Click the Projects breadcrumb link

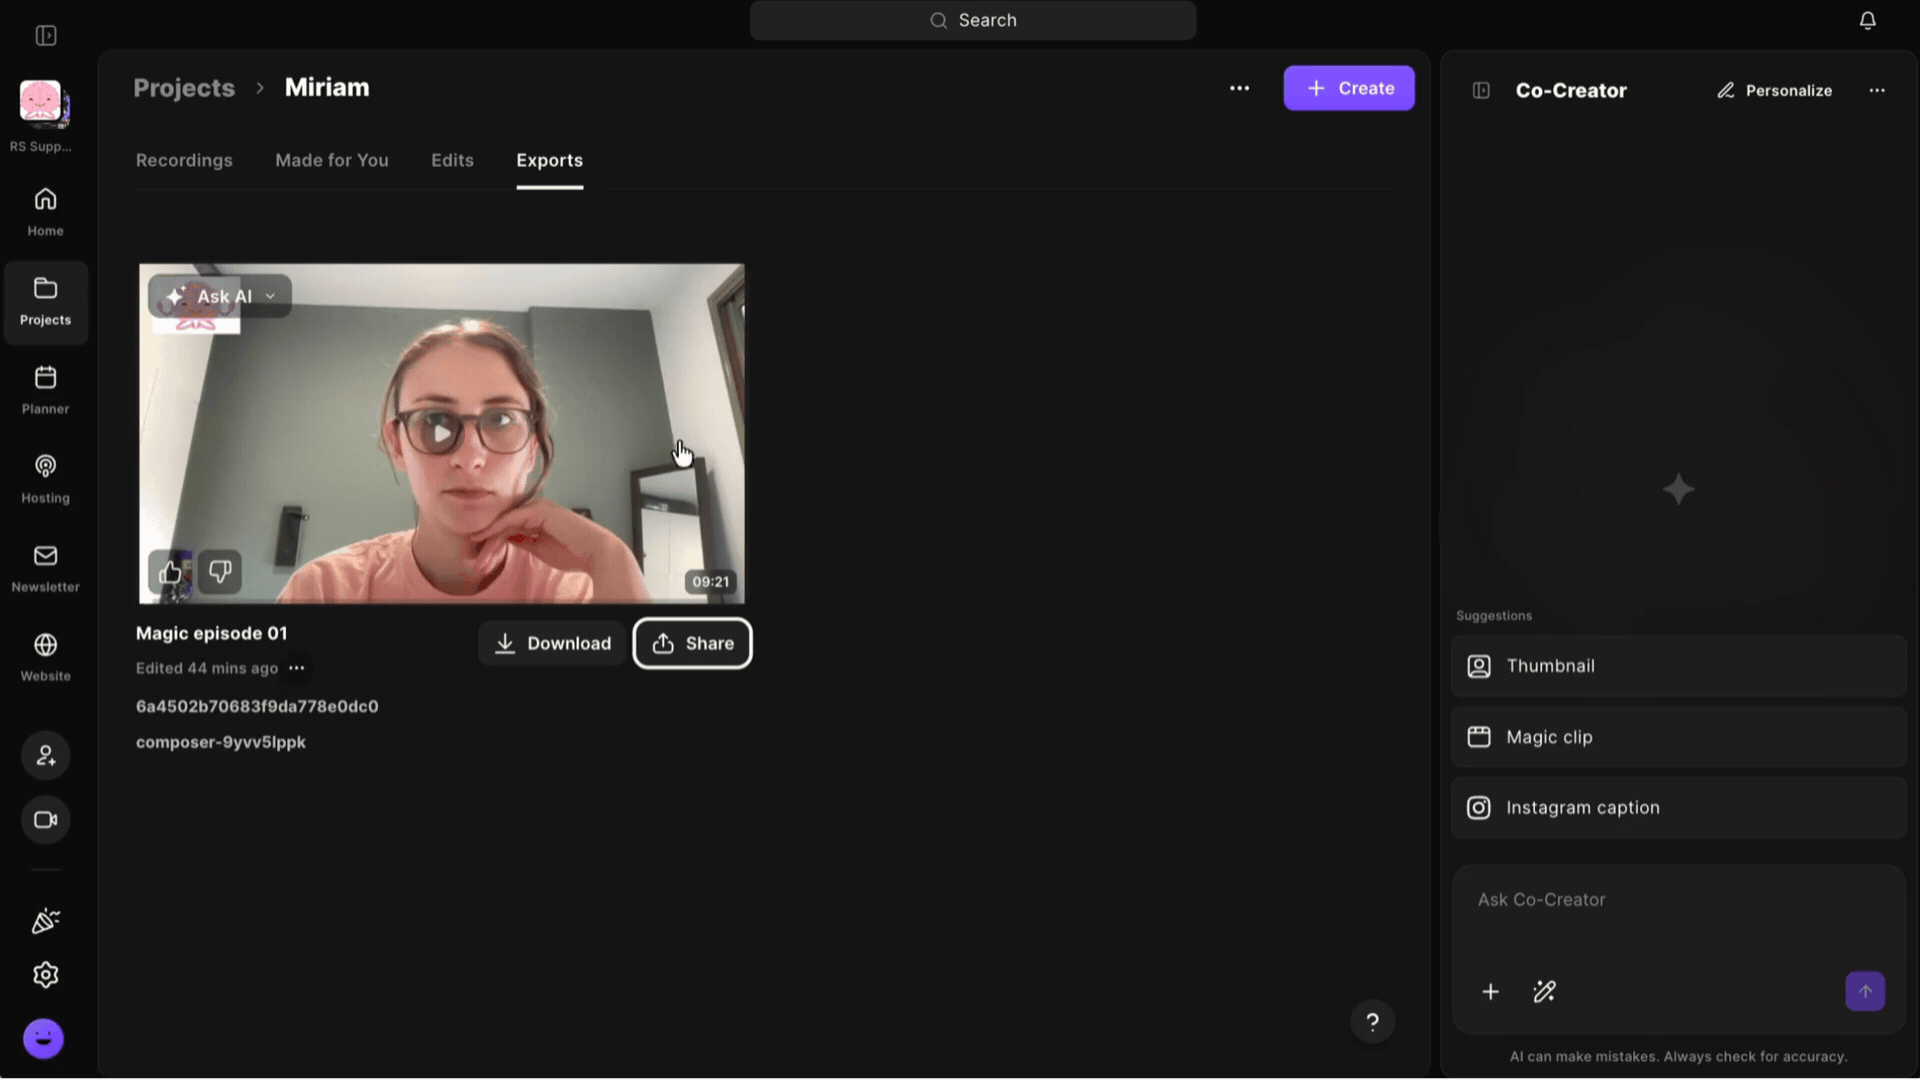click(184, 88)
